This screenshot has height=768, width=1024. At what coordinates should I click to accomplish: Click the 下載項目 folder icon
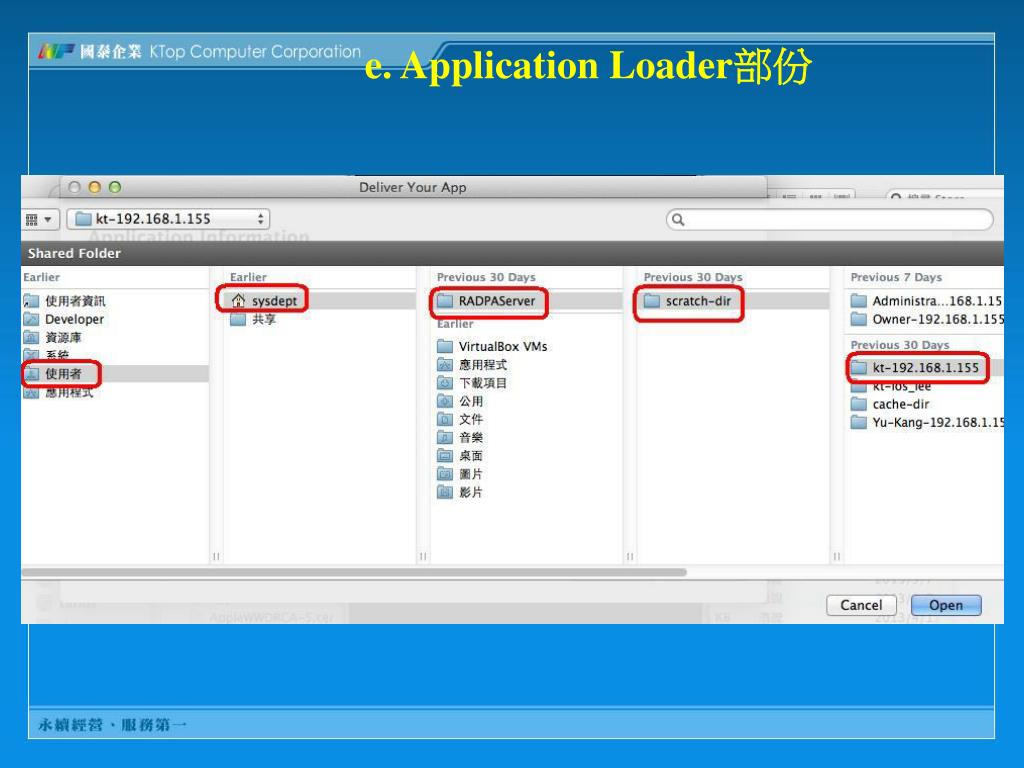[x=445, y=383]
